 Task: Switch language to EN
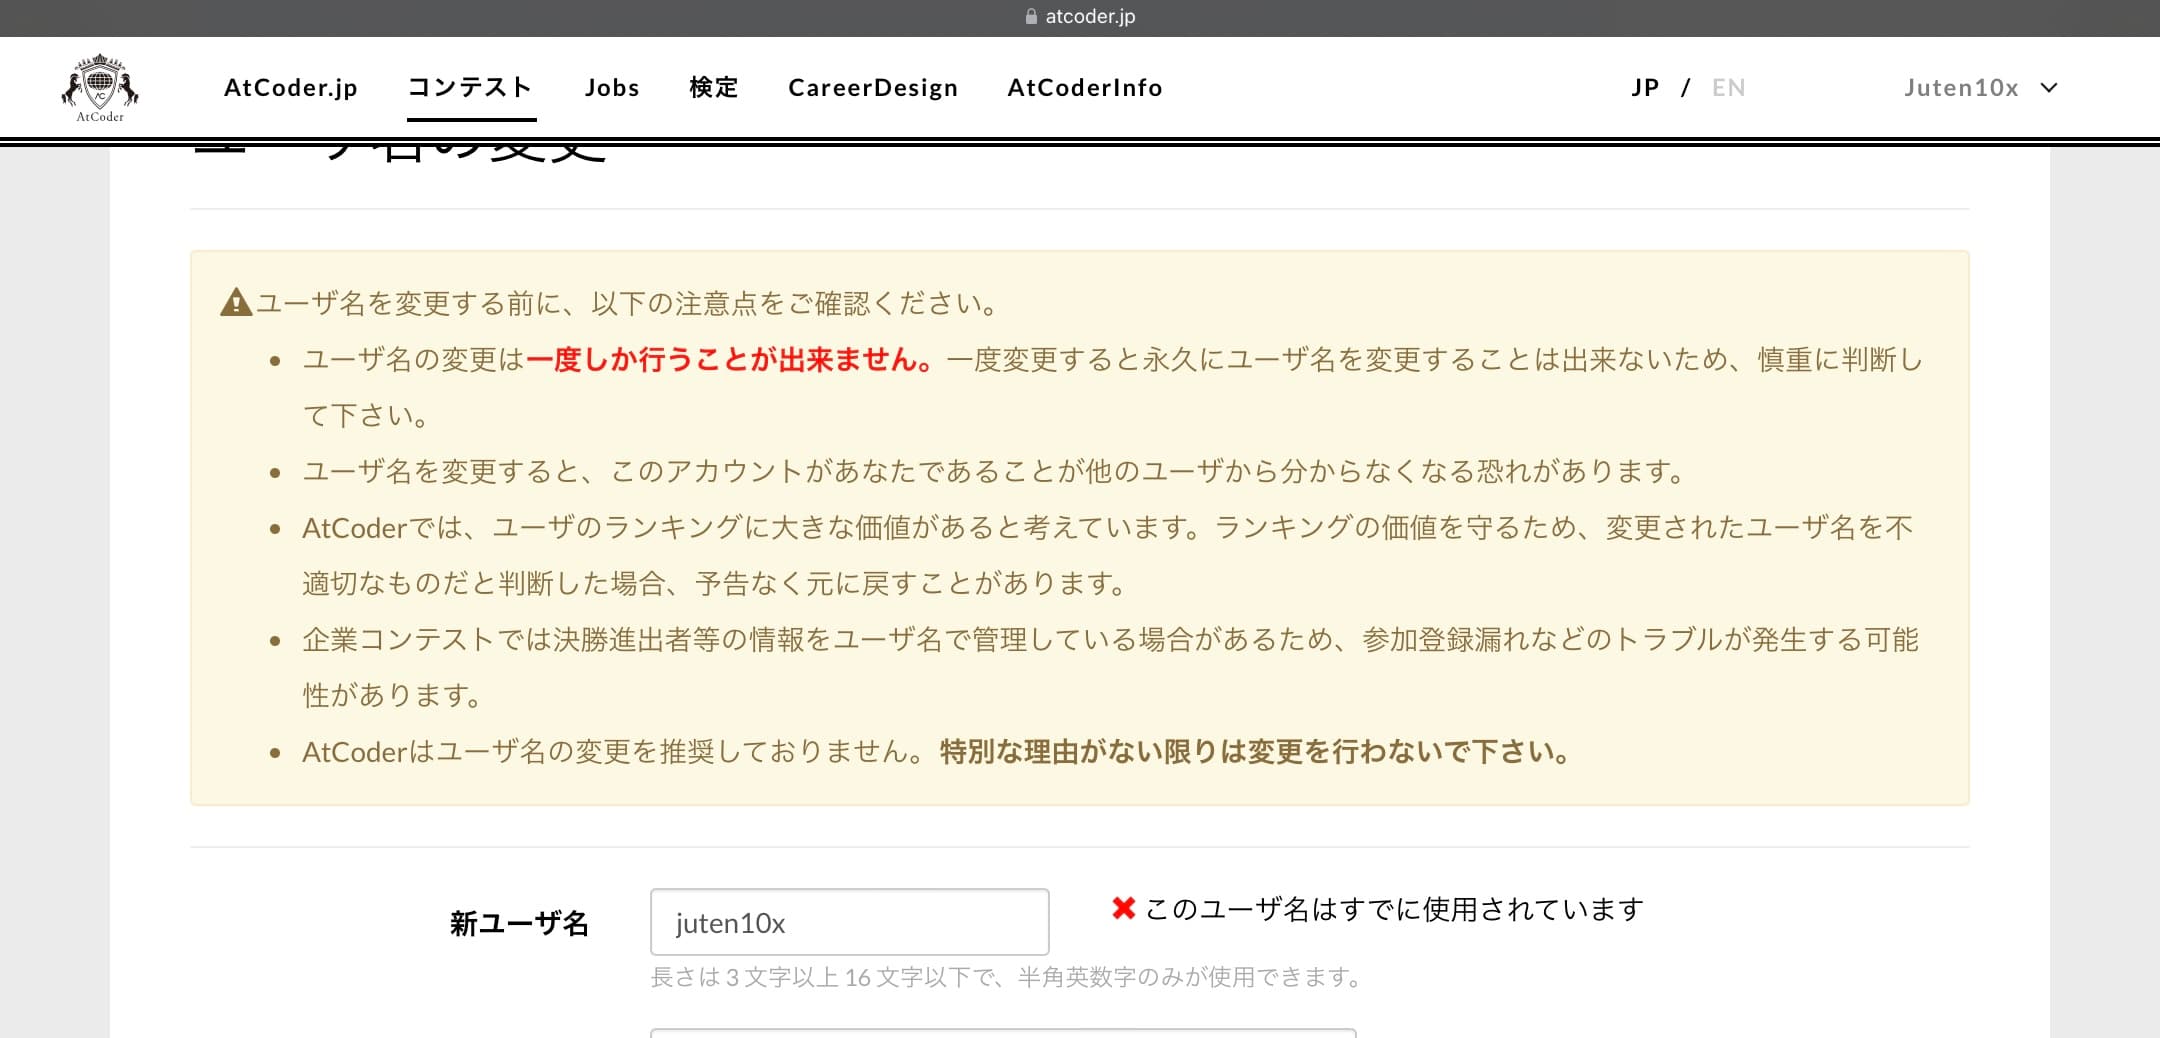pyautogui.click(x=1729, y=88)
